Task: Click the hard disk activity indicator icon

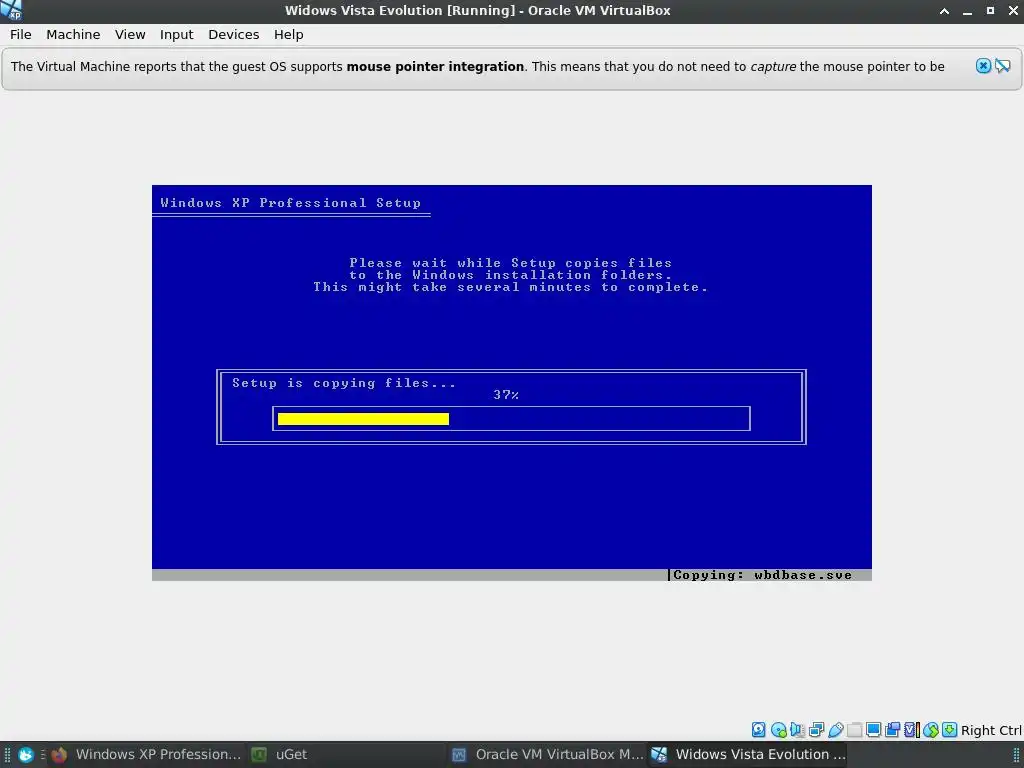Action: [x=758, y=729]
